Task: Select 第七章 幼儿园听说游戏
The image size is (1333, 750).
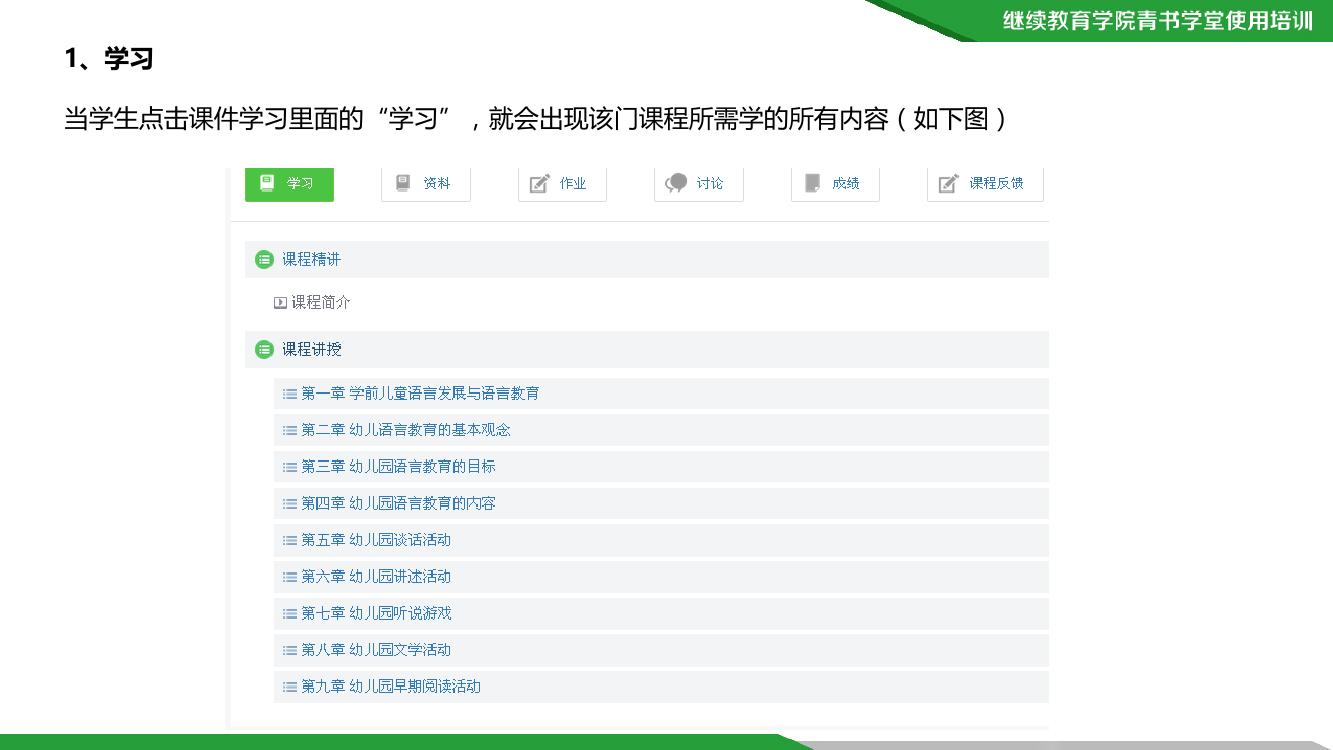Action: [x=376, y=613]
